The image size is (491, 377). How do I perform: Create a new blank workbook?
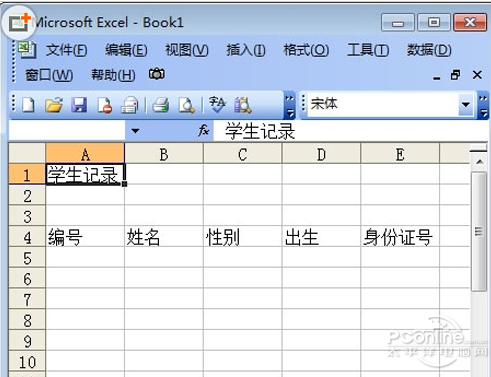[x=28, y=105]
